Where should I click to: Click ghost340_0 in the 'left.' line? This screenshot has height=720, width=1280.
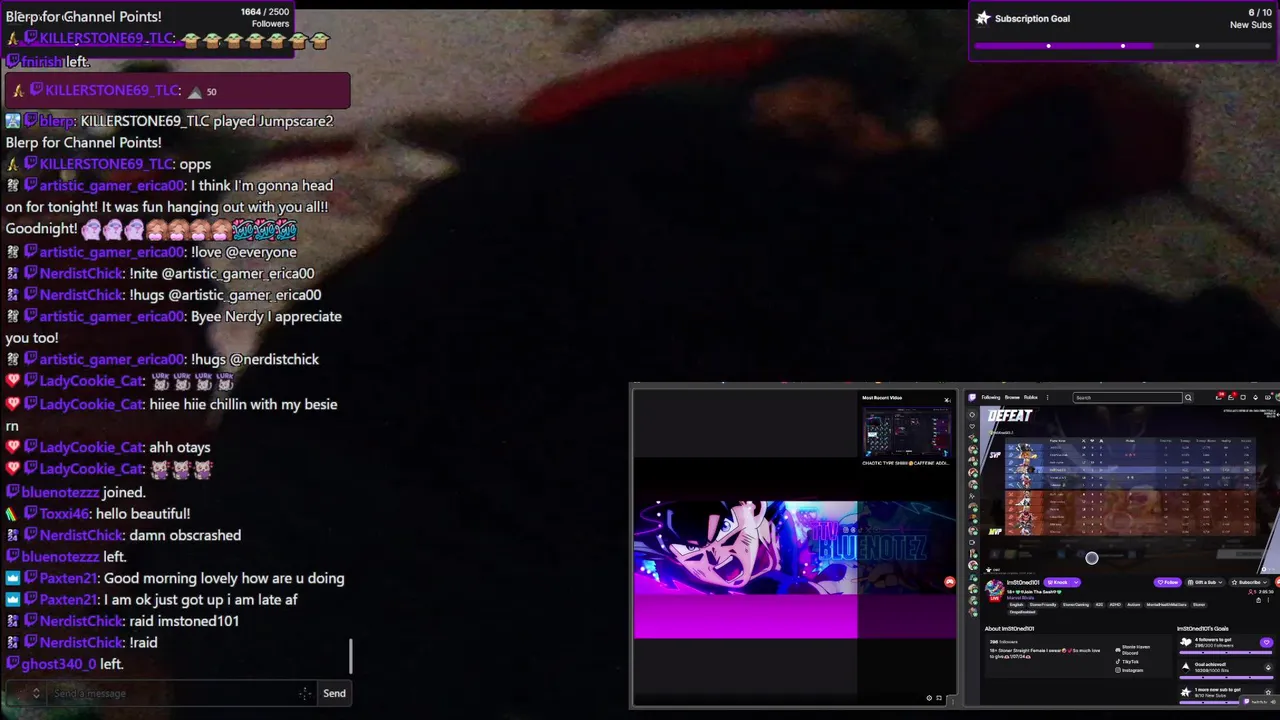[58, 664]
